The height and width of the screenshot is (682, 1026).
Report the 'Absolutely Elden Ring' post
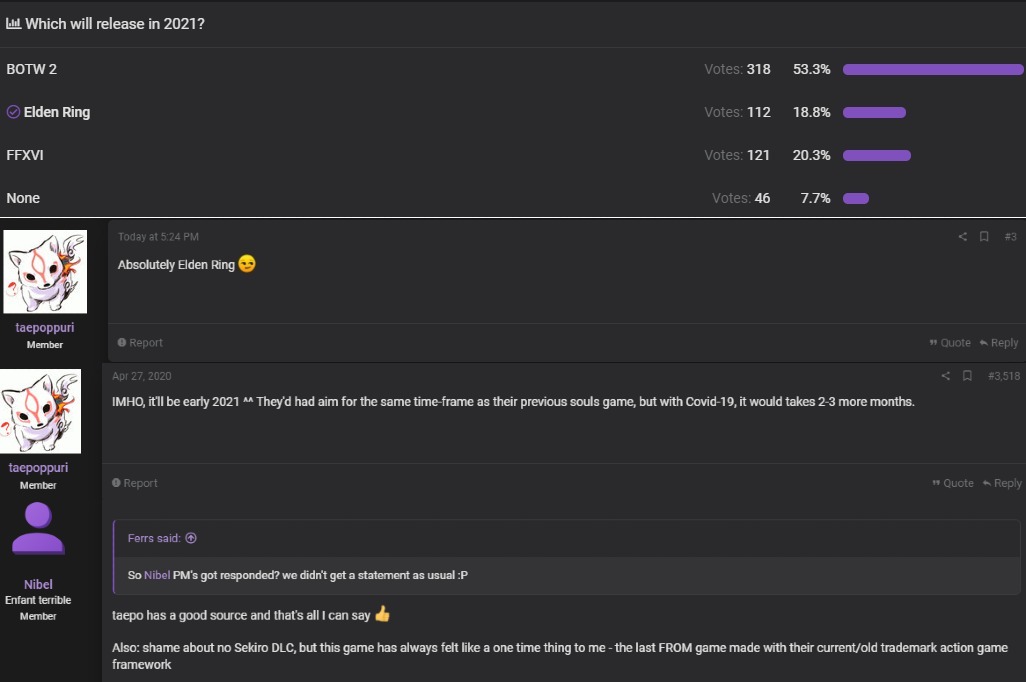coord(140,342)
